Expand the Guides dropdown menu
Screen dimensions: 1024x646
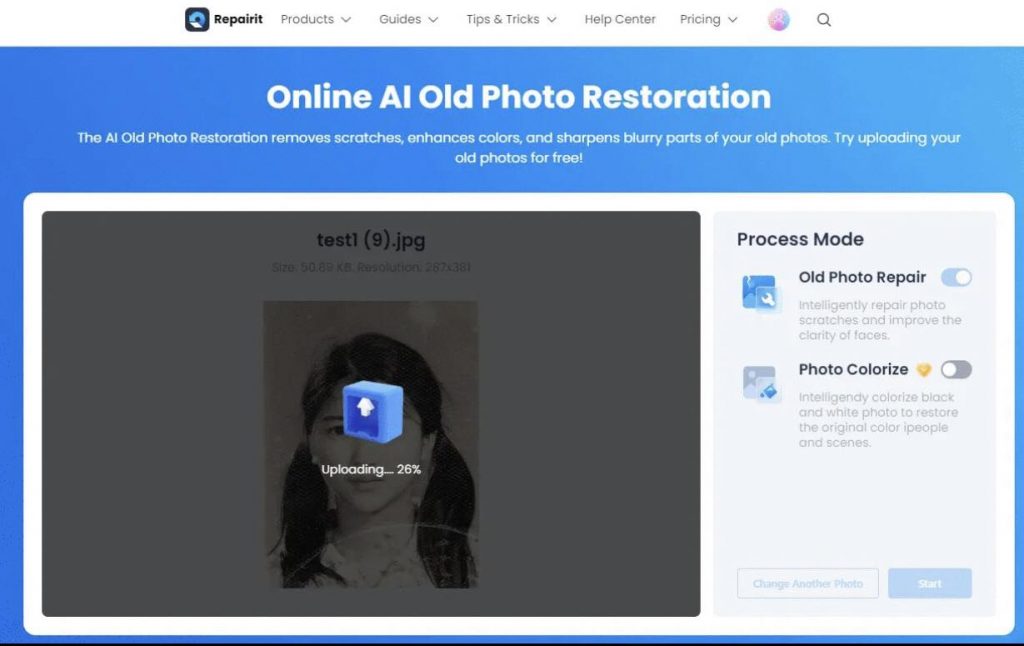pyautogui.click(x=408, y=20)
